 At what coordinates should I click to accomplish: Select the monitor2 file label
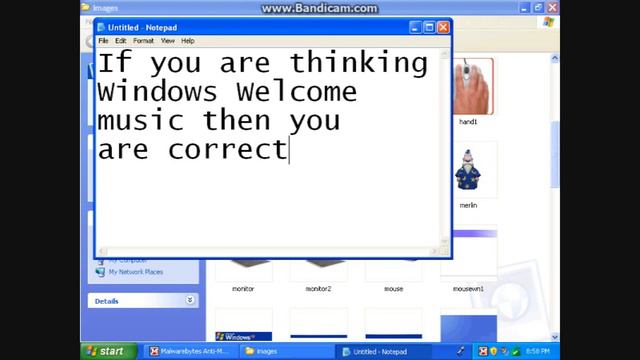click(x=318, y=289)
